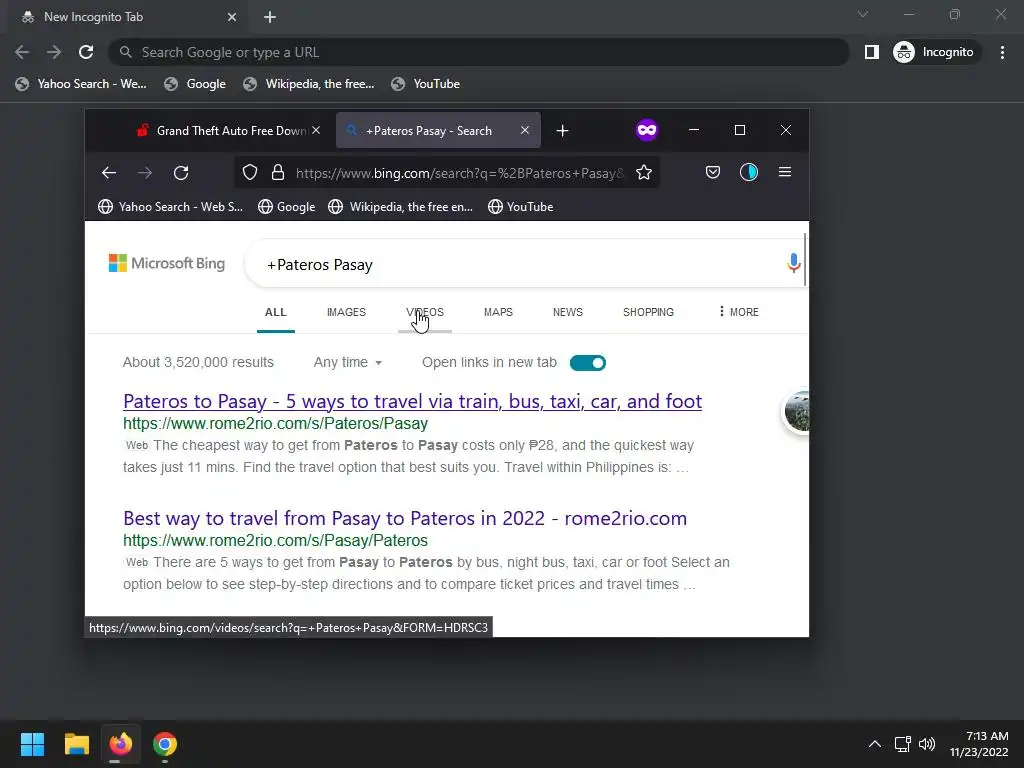This screenshot has width=1024, height=768.
Task: Click rome2rio.com/s/Pasay/Pateros green URL
Action: (275, 540)
